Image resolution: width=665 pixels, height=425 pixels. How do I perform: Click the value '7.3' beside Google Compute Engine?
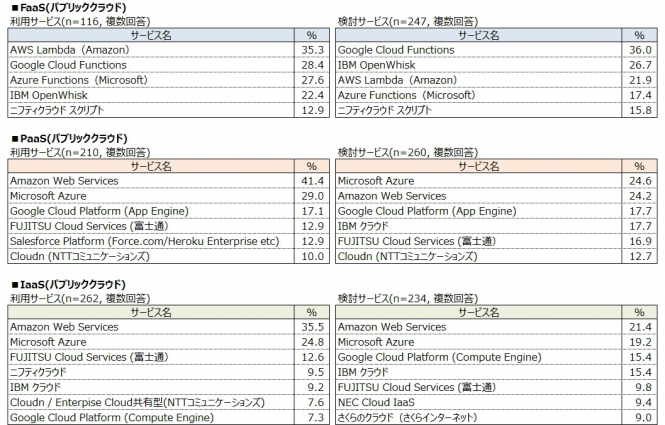[x=316, y=417]
